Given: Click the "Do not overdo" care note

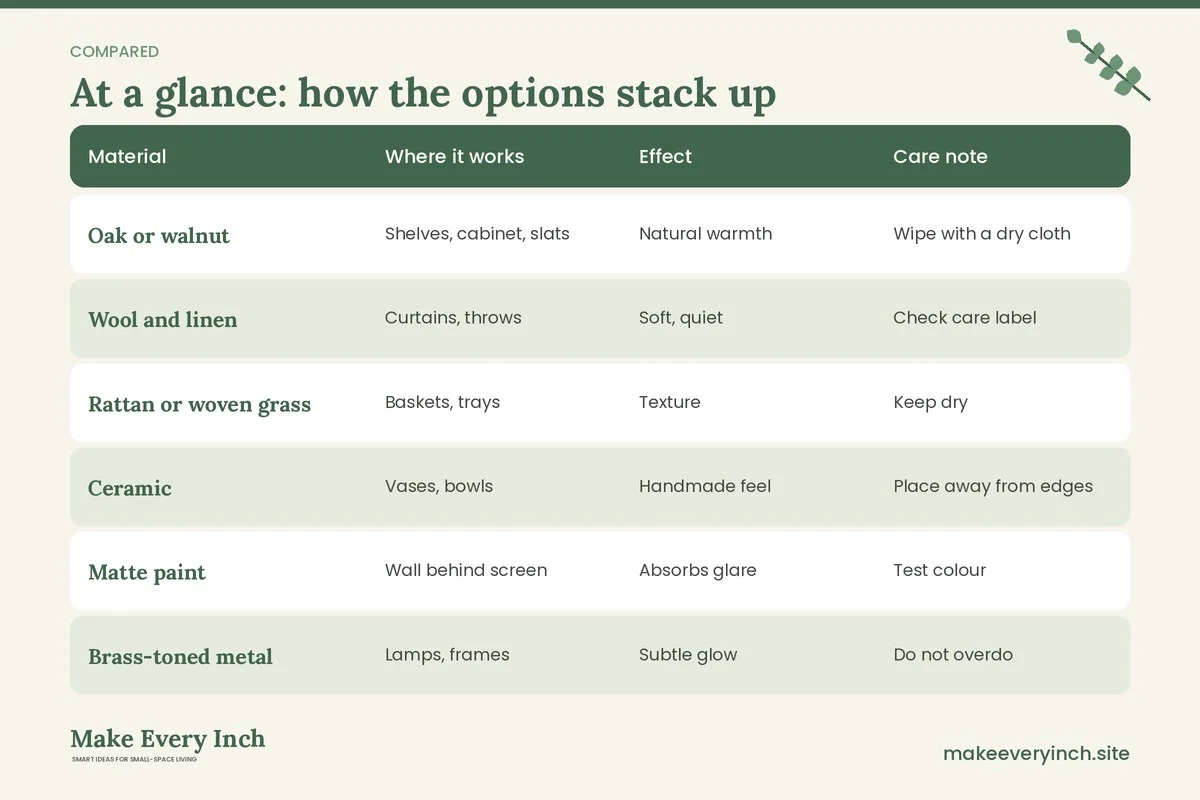Looking at the screenshot, I should tap(953, 654).
